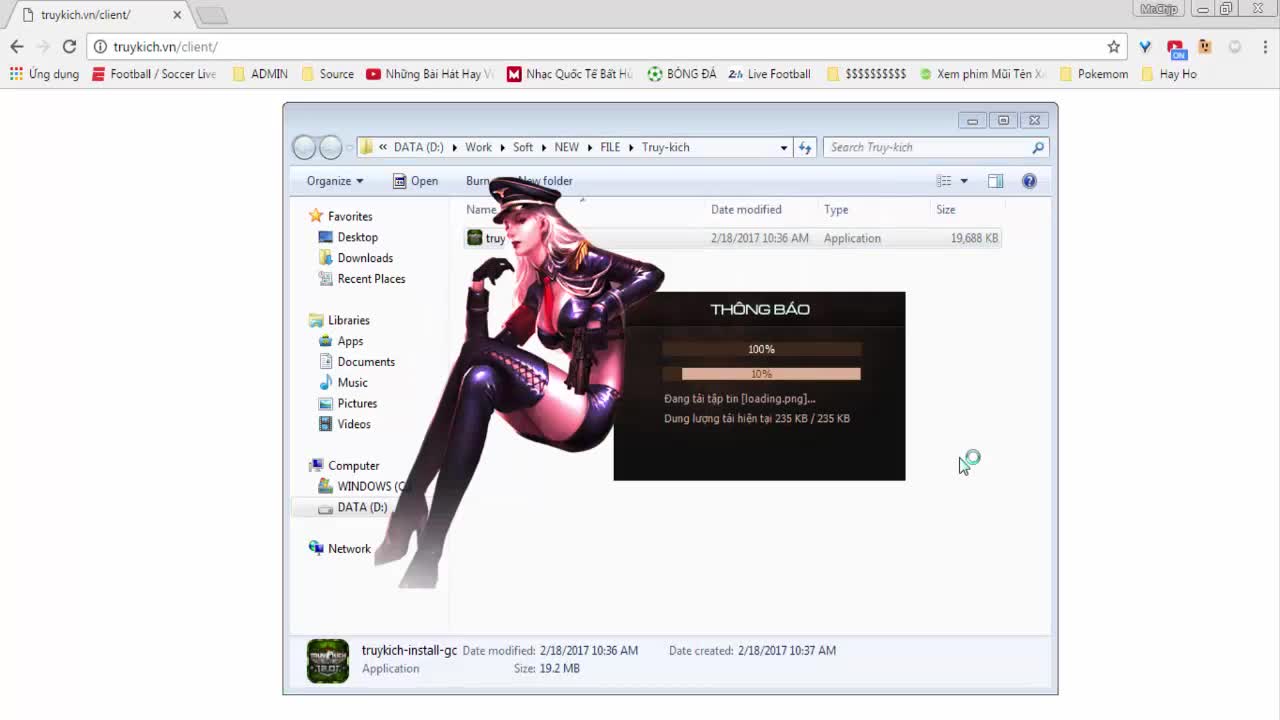Image resolution: width=1280 pixels, height=720 pixels.
Task: Refresh the Truy-kich folder view
Action: [x=805, y=148]
